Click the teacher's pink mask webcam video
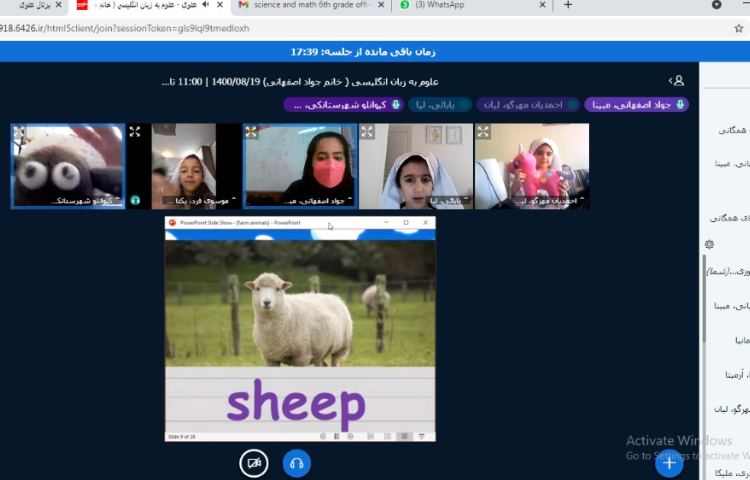750x480 pixels. tap(300, 166)
